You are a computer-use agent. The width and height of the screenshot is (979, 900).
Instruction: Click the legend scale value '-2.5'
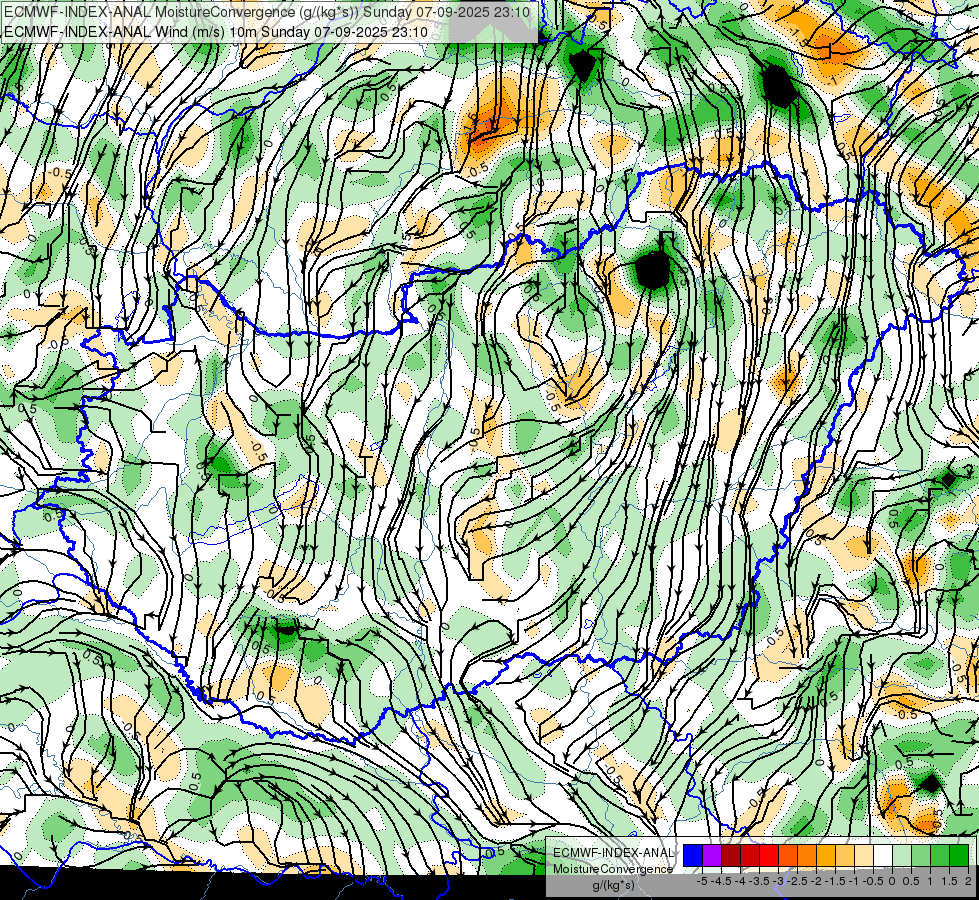click(x=797, y=881)
